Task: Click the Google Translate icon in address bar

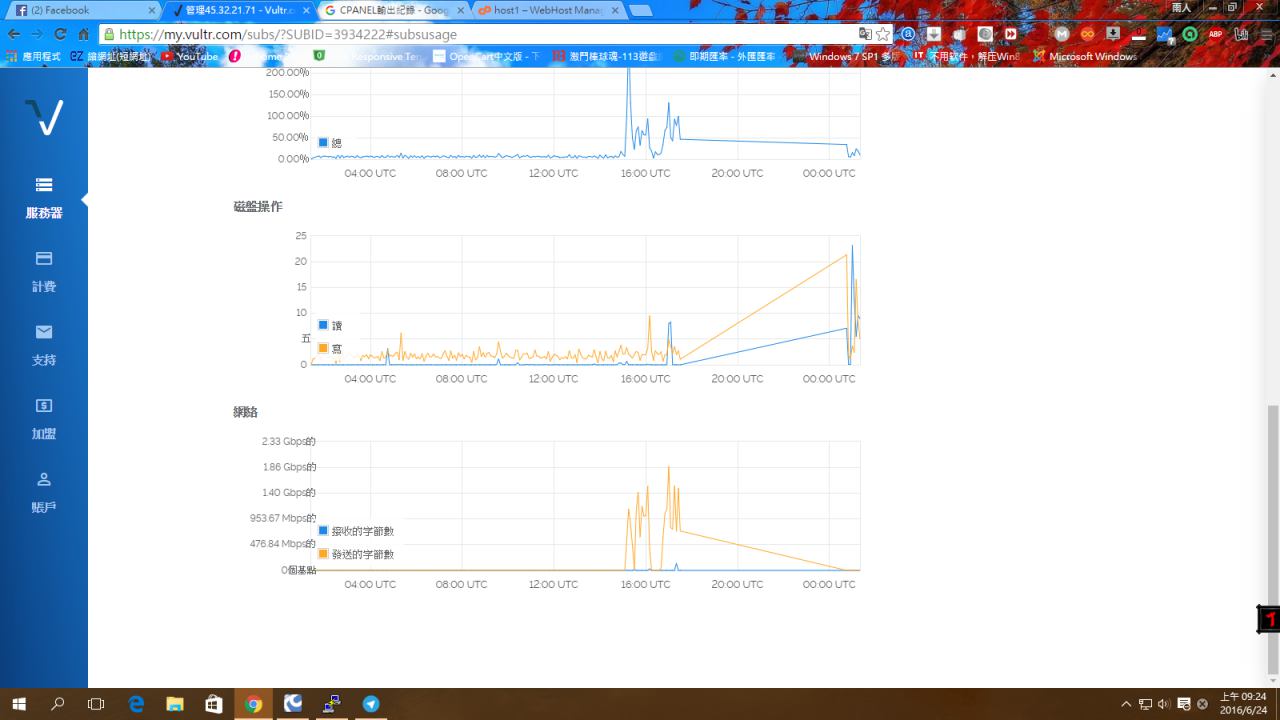Action: [865, 34]
